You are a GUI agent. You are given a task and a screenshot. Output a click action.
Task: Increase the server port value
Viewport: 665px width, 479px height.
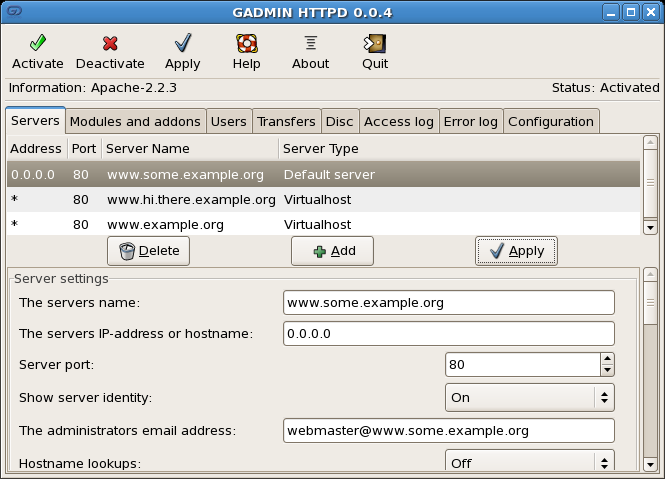[606, 359]
